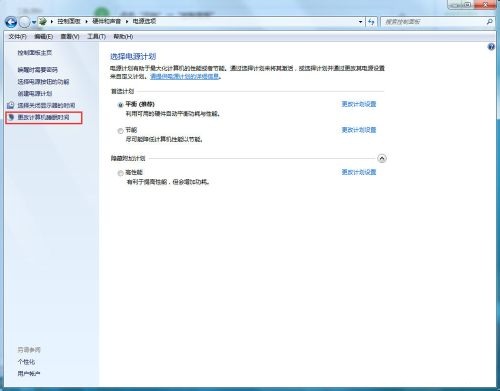The image size is (500, 391).
Task: Click the 选择电源计划 page heading
Action: [x=133, y=56]
